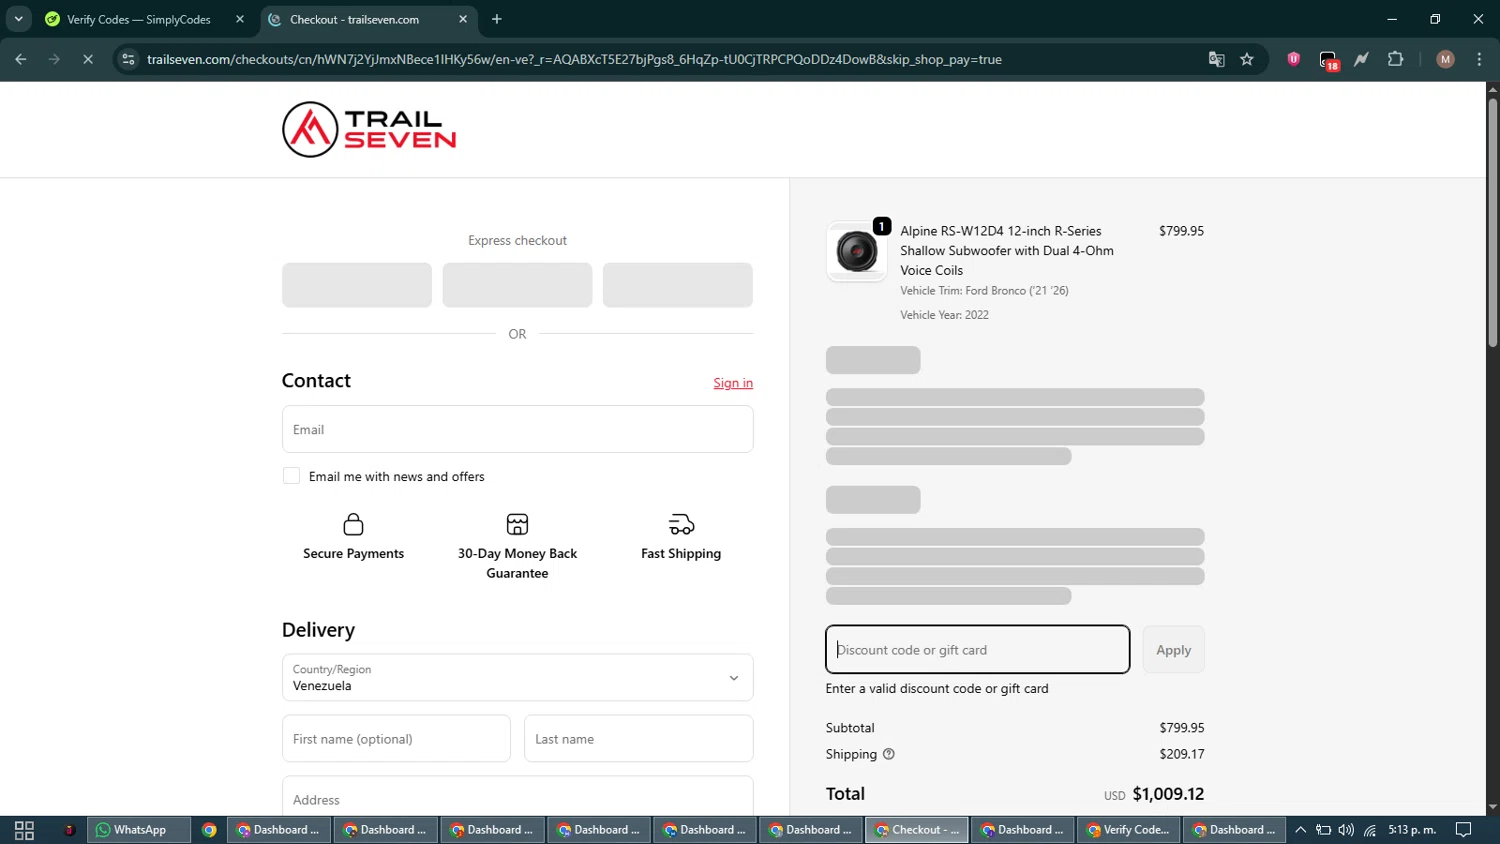Click the page vertical scrollbar thumb

pyautogui.click(x=1492, y=222)
